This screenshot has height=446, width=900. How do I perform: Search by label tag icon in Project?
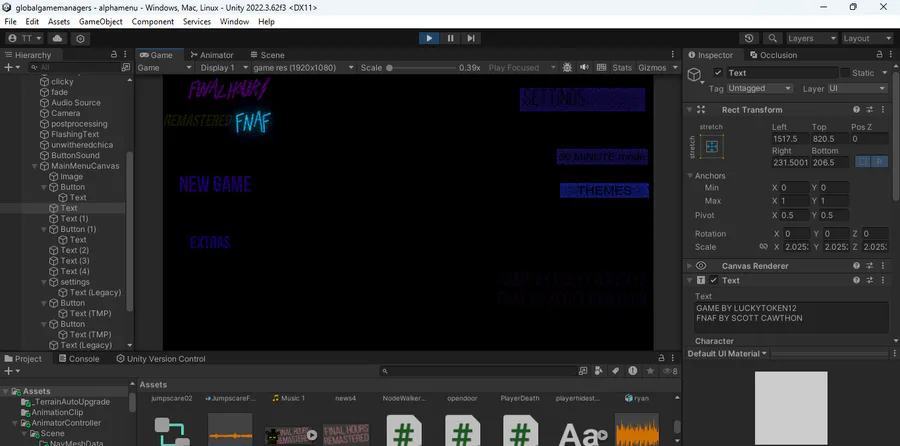[x=616, y=371]
